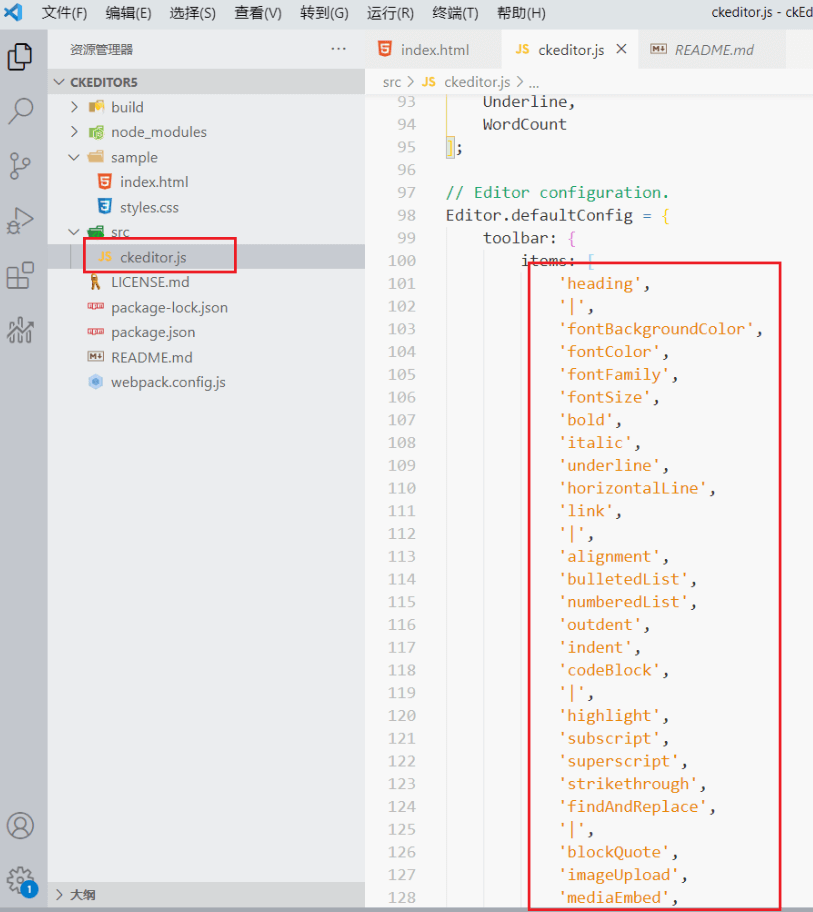Click the src breadcrumb above the editor
The width and height of the screenshot is (813, 912).
(x=392, y=82)
